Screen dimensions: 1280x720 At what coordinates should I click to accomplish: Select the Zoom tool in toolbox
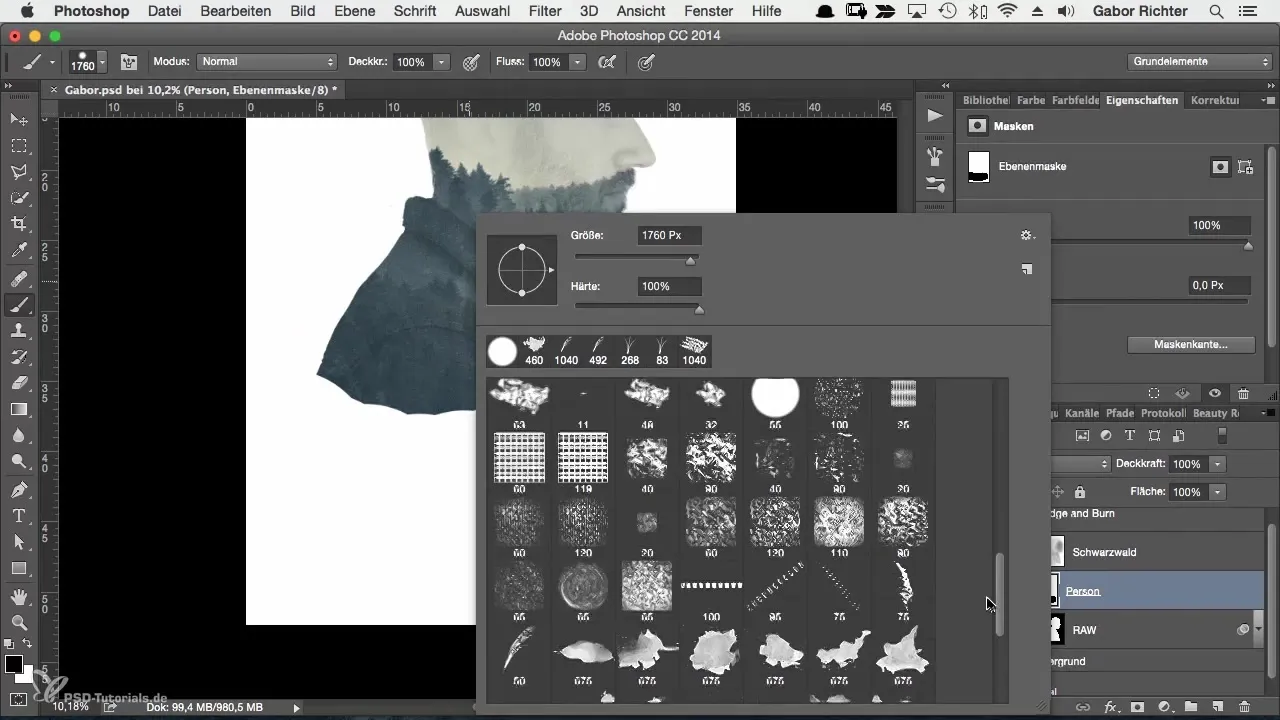(x=19, y=623)
